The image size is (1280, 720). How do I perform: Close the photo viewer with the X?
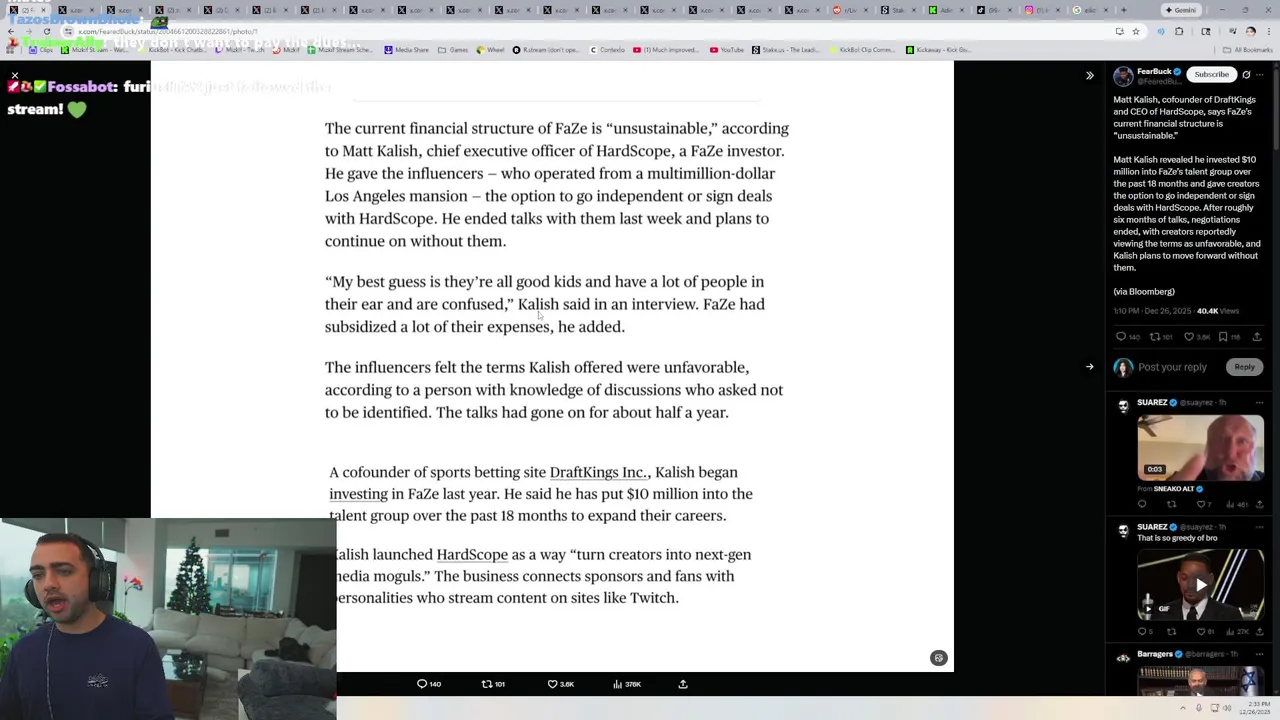click(x=15, y=76)
